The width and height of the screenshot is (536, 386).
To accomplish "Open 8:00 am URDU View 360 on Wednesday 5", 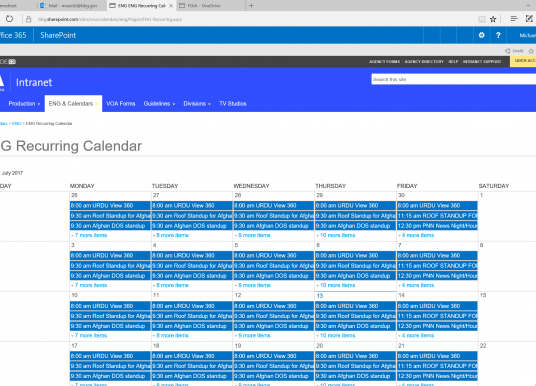I will (273, 255).
